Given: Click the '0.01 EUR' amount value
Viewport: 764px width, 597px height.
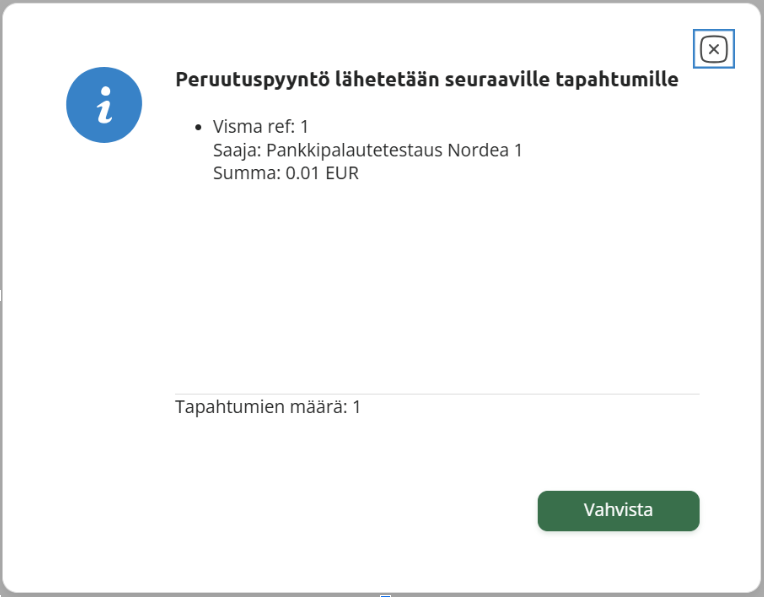Looking at the screenshot, I should (x=322, y=173).
